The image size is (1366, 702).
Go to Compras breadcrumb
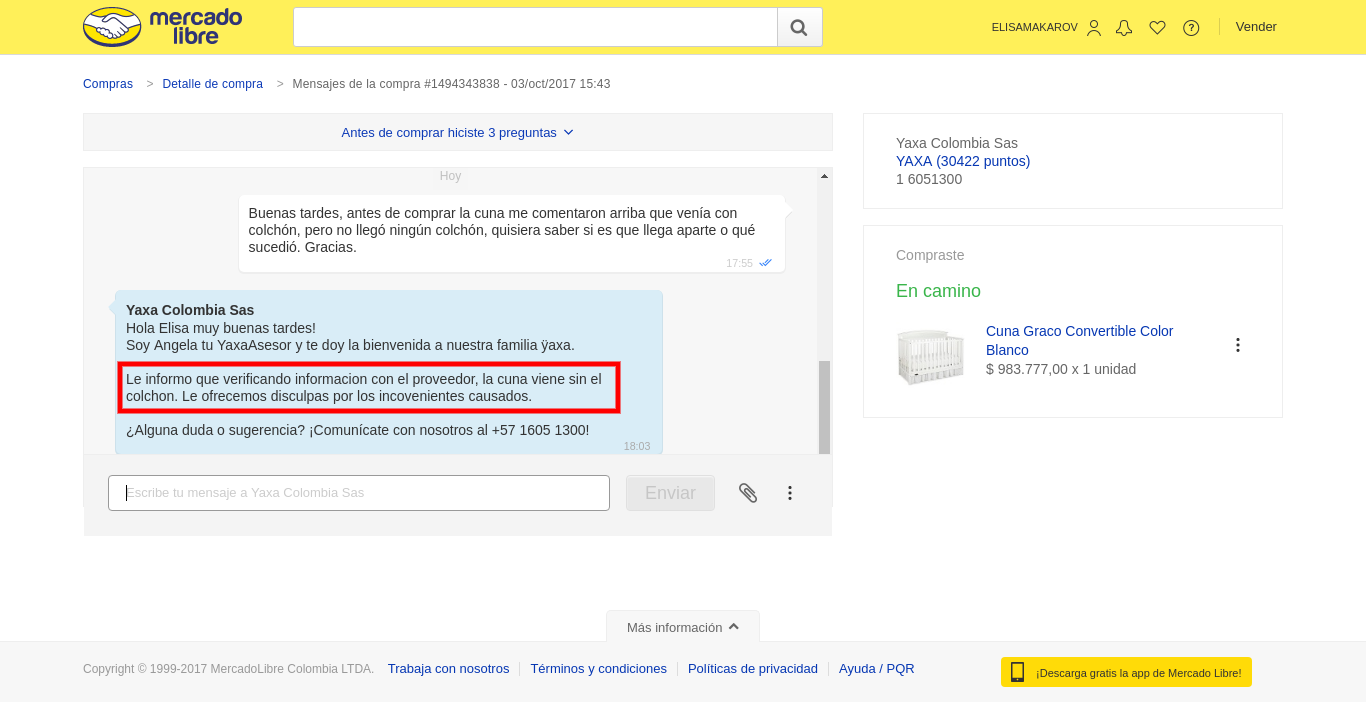pyautogui.click(x=108, y=84)
